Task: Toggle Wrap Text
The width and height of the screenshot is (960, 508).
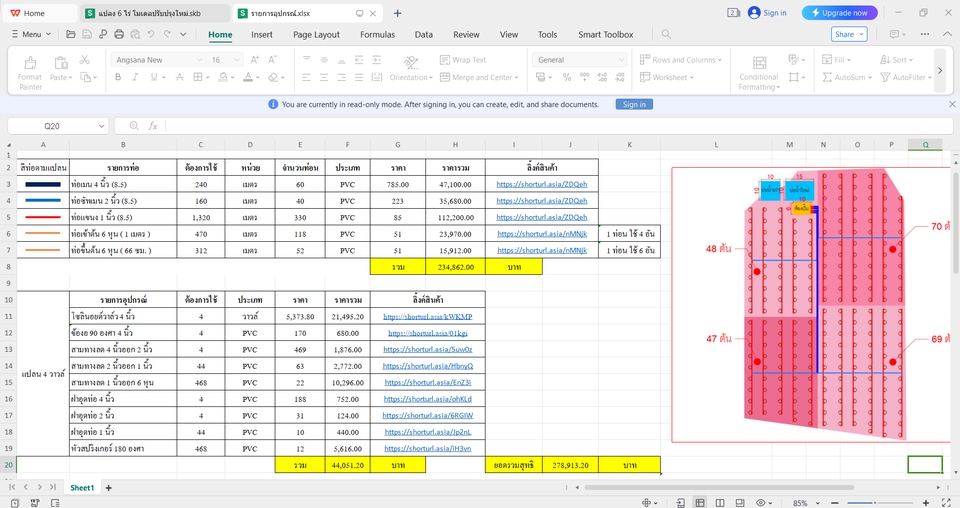Action: [463, 59]
